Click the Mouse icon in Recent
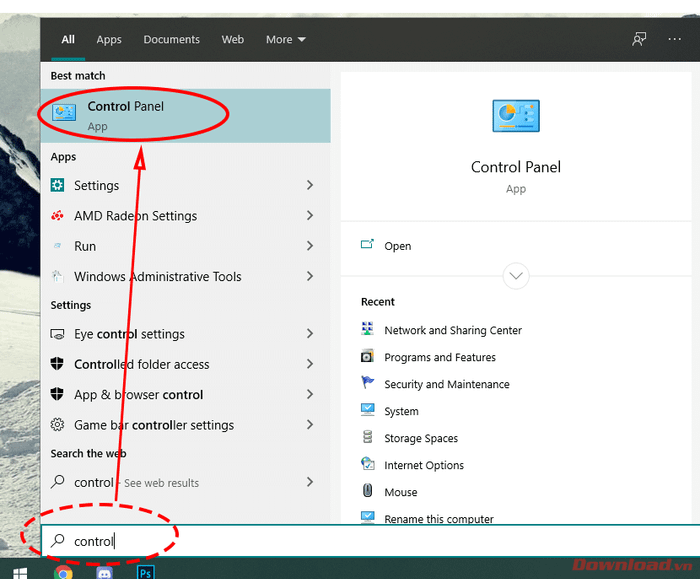Viewport: 700px width, 579px height. [x=367, y=491]
